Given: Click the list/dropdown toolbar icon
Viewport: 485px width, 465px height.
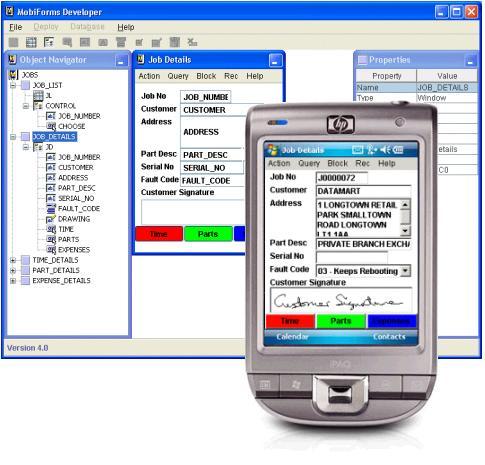Looking at the screenshot, I should 121,42.
